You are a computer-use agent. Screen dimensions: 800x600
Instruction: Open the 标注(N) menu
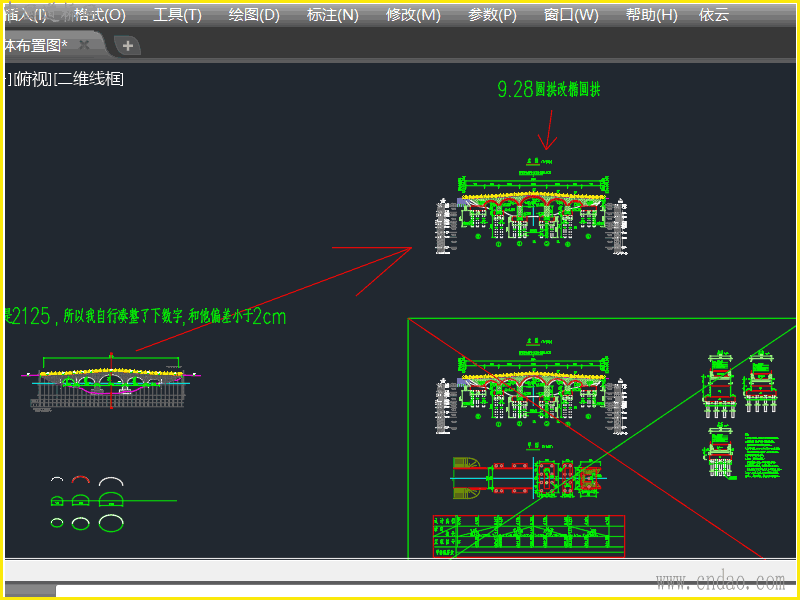(x=333, y=15)
